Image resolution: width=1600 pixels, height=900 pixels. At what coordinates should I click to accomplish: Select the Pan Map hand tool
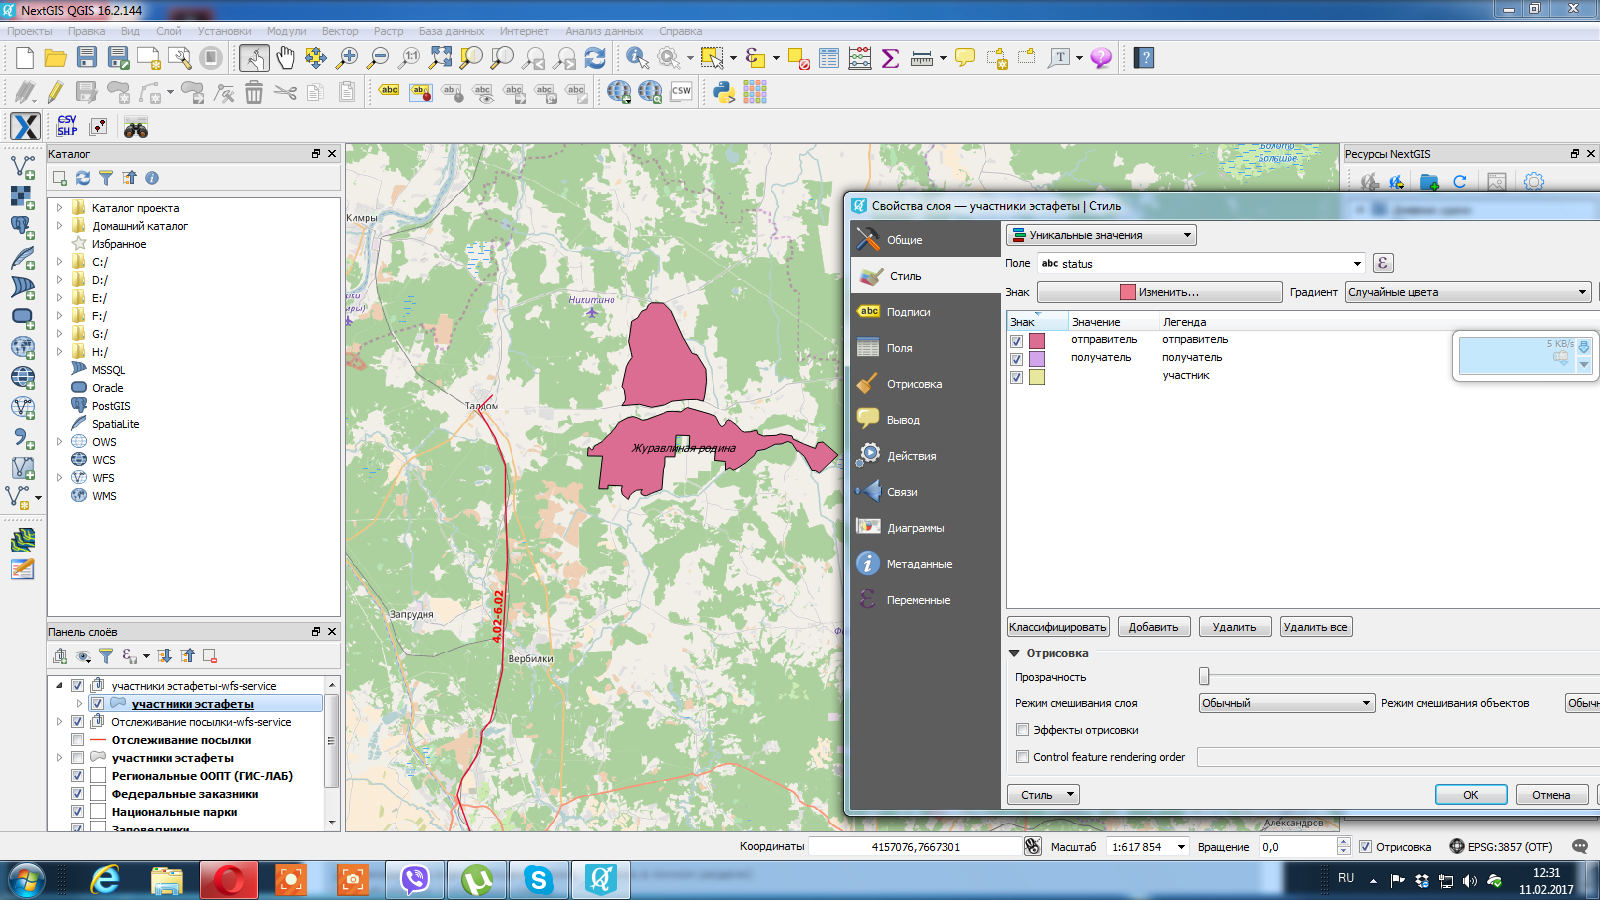285,58
